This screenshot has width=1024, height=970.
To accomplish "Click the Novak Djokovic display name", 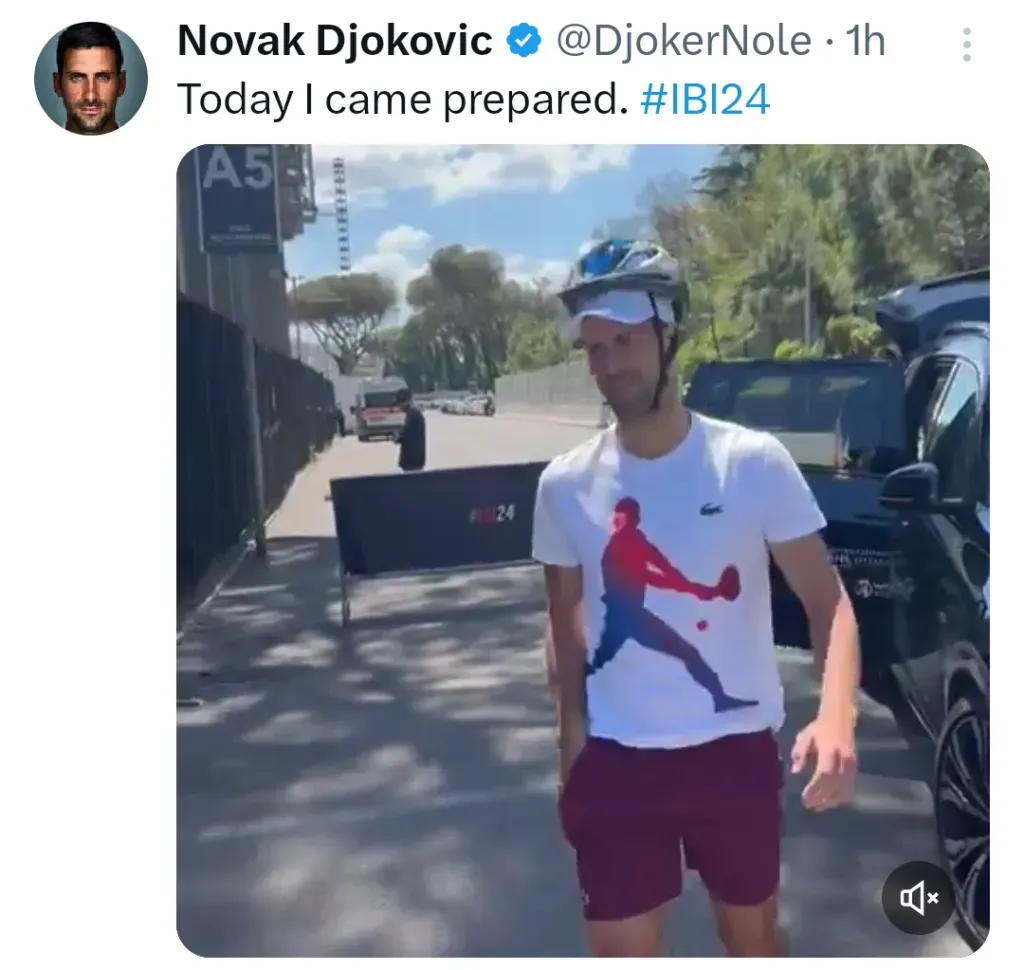I will 334,40.
